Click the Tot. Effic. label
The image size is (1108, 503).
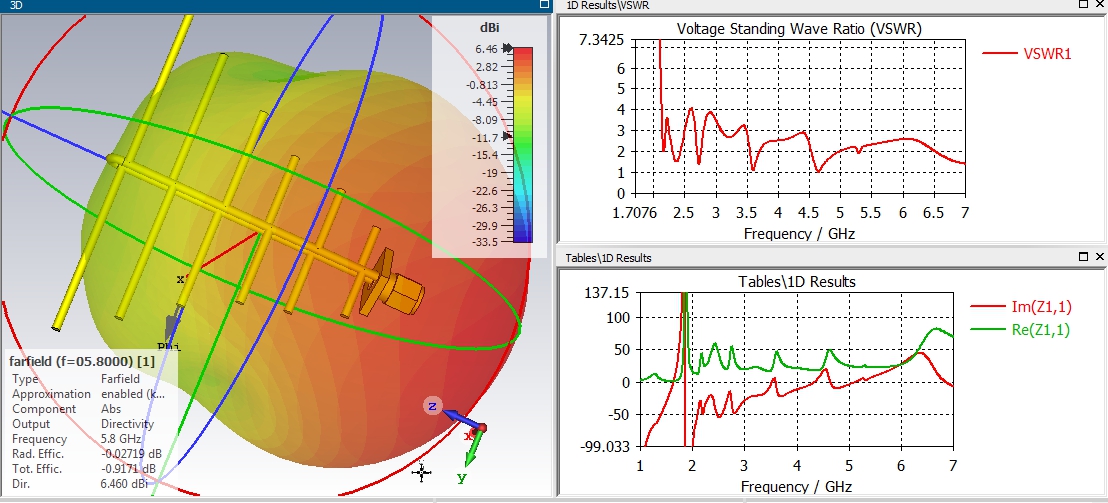pyautogui.click(x=37, y=469)
